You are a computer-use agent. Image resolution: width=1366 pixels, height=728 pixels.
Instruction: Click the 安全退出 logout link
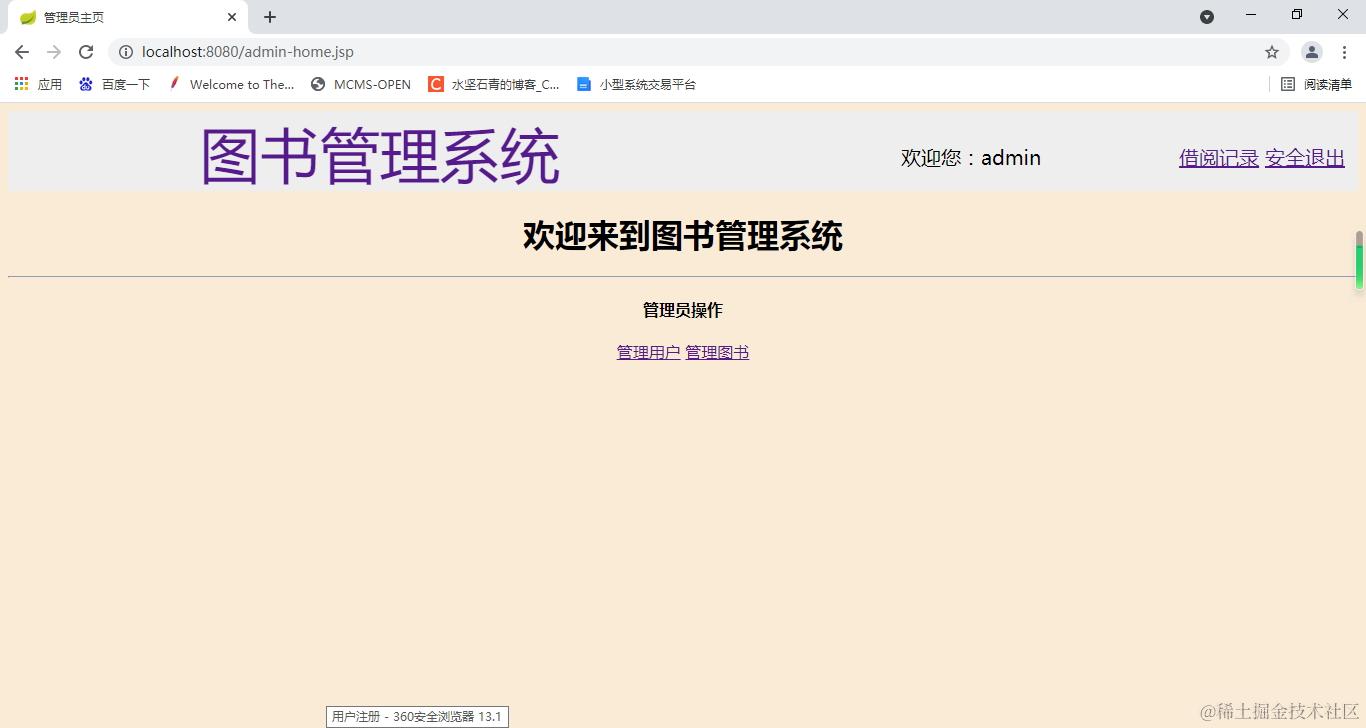pyautogui.click(x=1305, y=158)
